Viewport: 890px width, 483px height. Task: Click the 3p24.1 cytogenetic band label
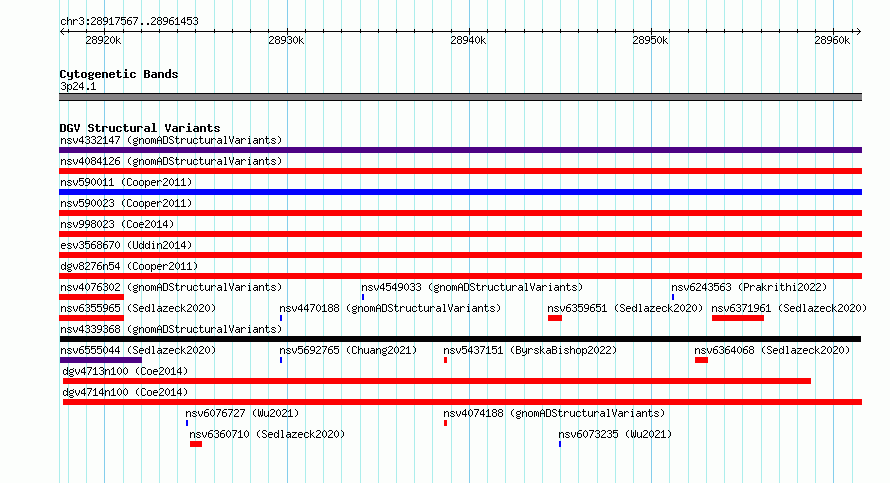(78, 86)
